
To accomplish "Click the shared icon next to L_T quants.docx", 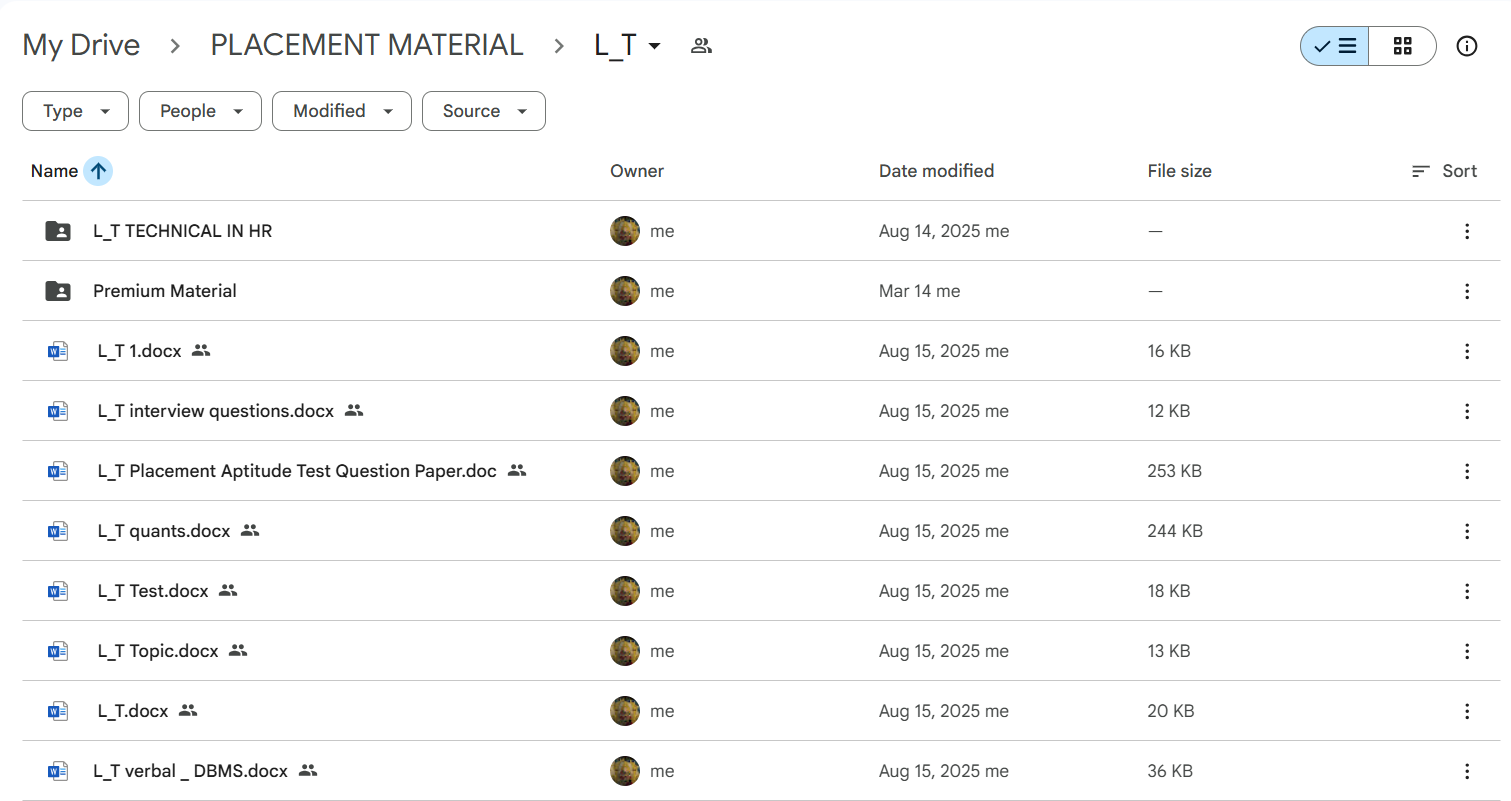I will coord(250,531).
